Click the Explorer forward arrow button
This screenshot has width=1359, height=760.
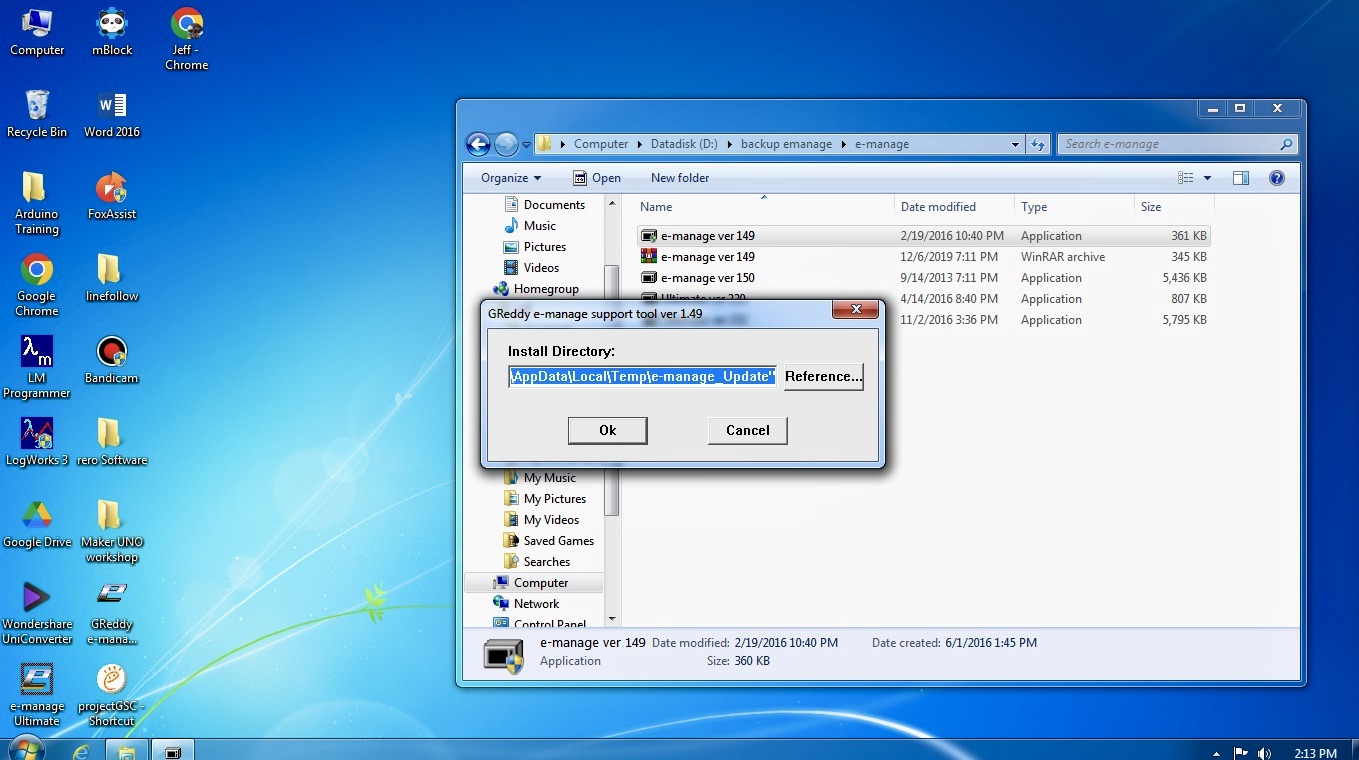coord(506,144)
